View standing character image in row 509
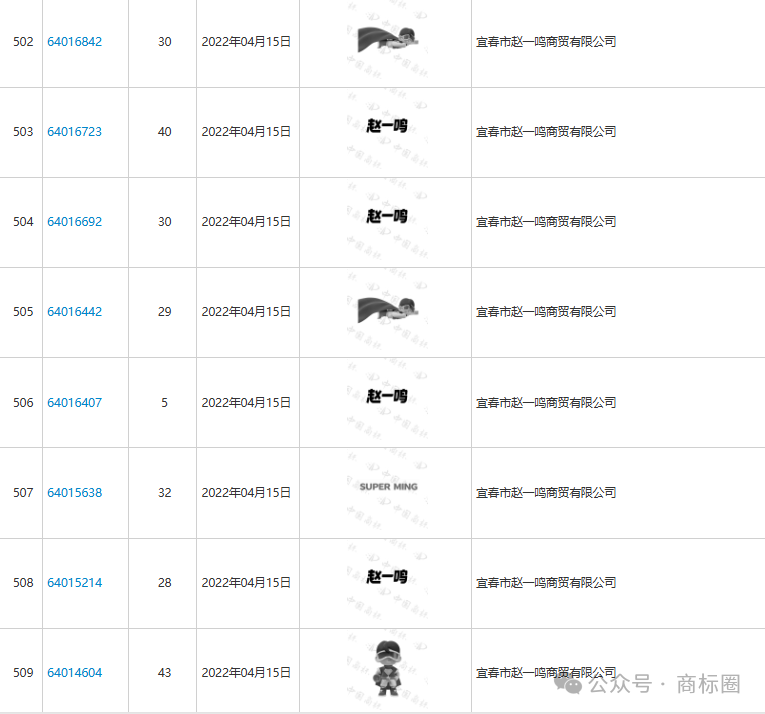This screenshot has height=714, width=765. click(x=388, y=668)
